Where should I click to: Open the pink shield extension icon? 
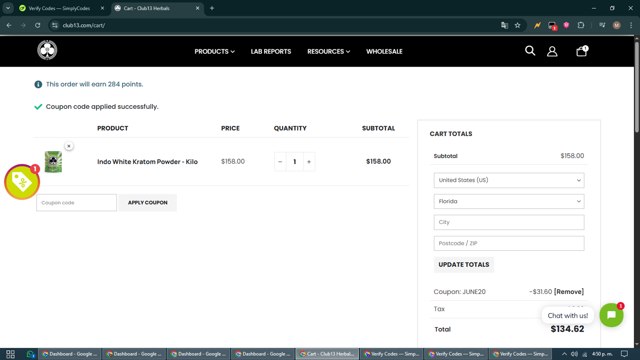[566, 25]
